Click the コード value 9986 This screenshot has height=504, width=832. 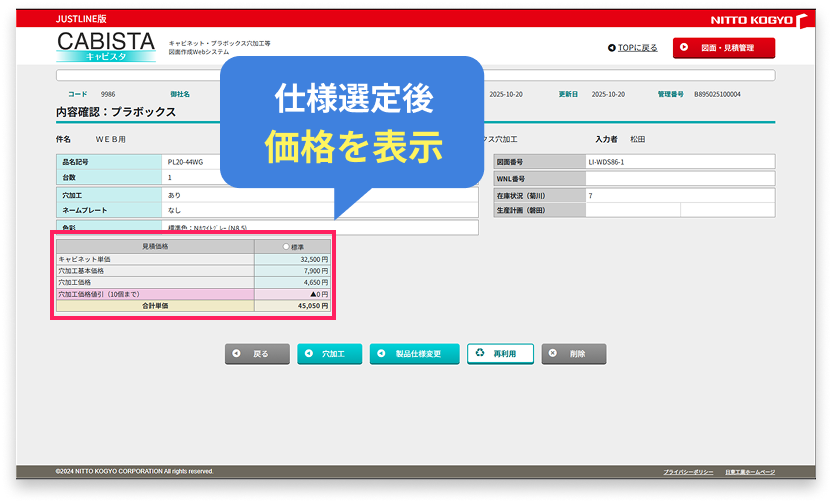(x=108, y=94)
